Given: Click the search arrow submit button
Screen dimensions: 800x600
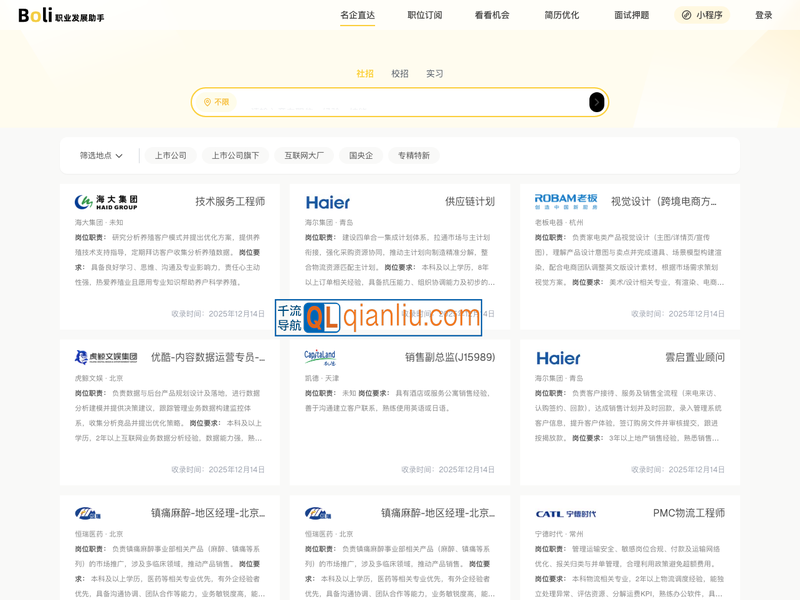Looking at the screenshot, I should coord(596,102).
